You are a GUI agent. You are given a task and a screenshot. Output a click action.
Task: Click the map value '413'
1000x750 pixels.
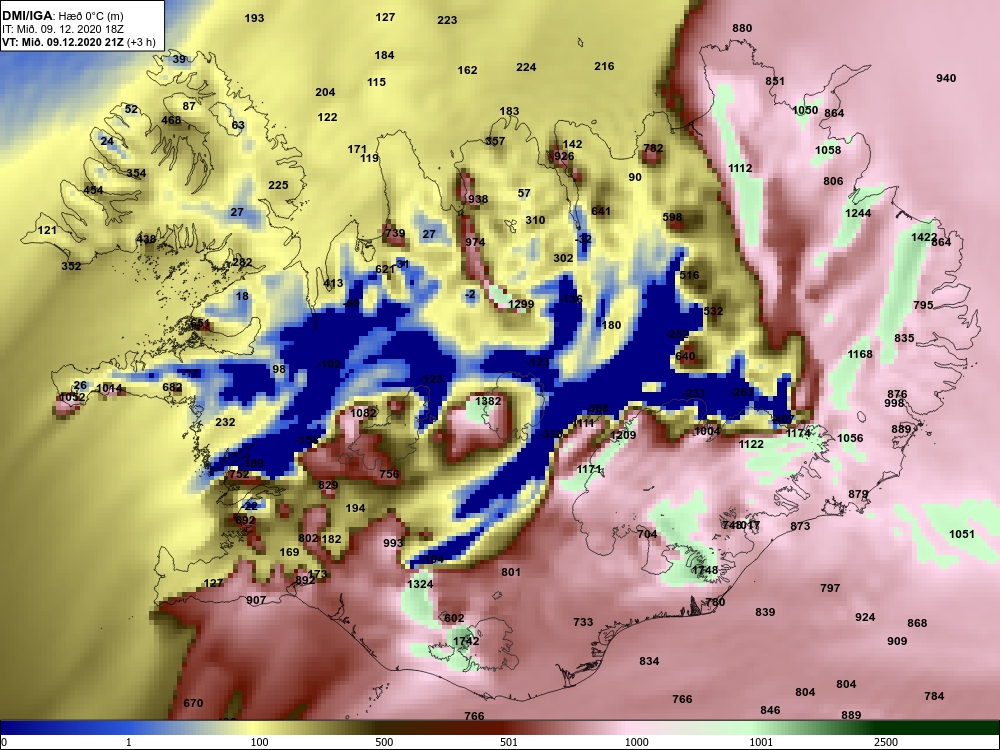coord(333,283)
